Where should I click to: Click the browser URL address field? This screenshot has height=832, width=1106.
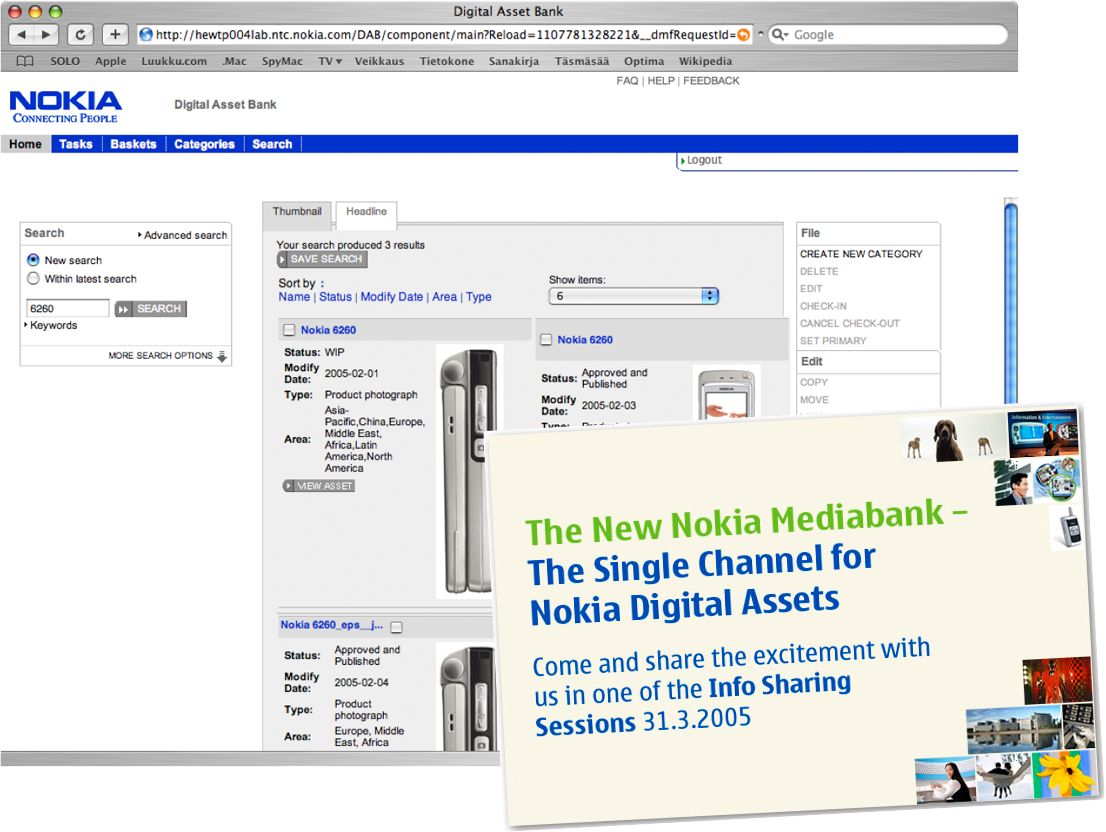point(444,35)
